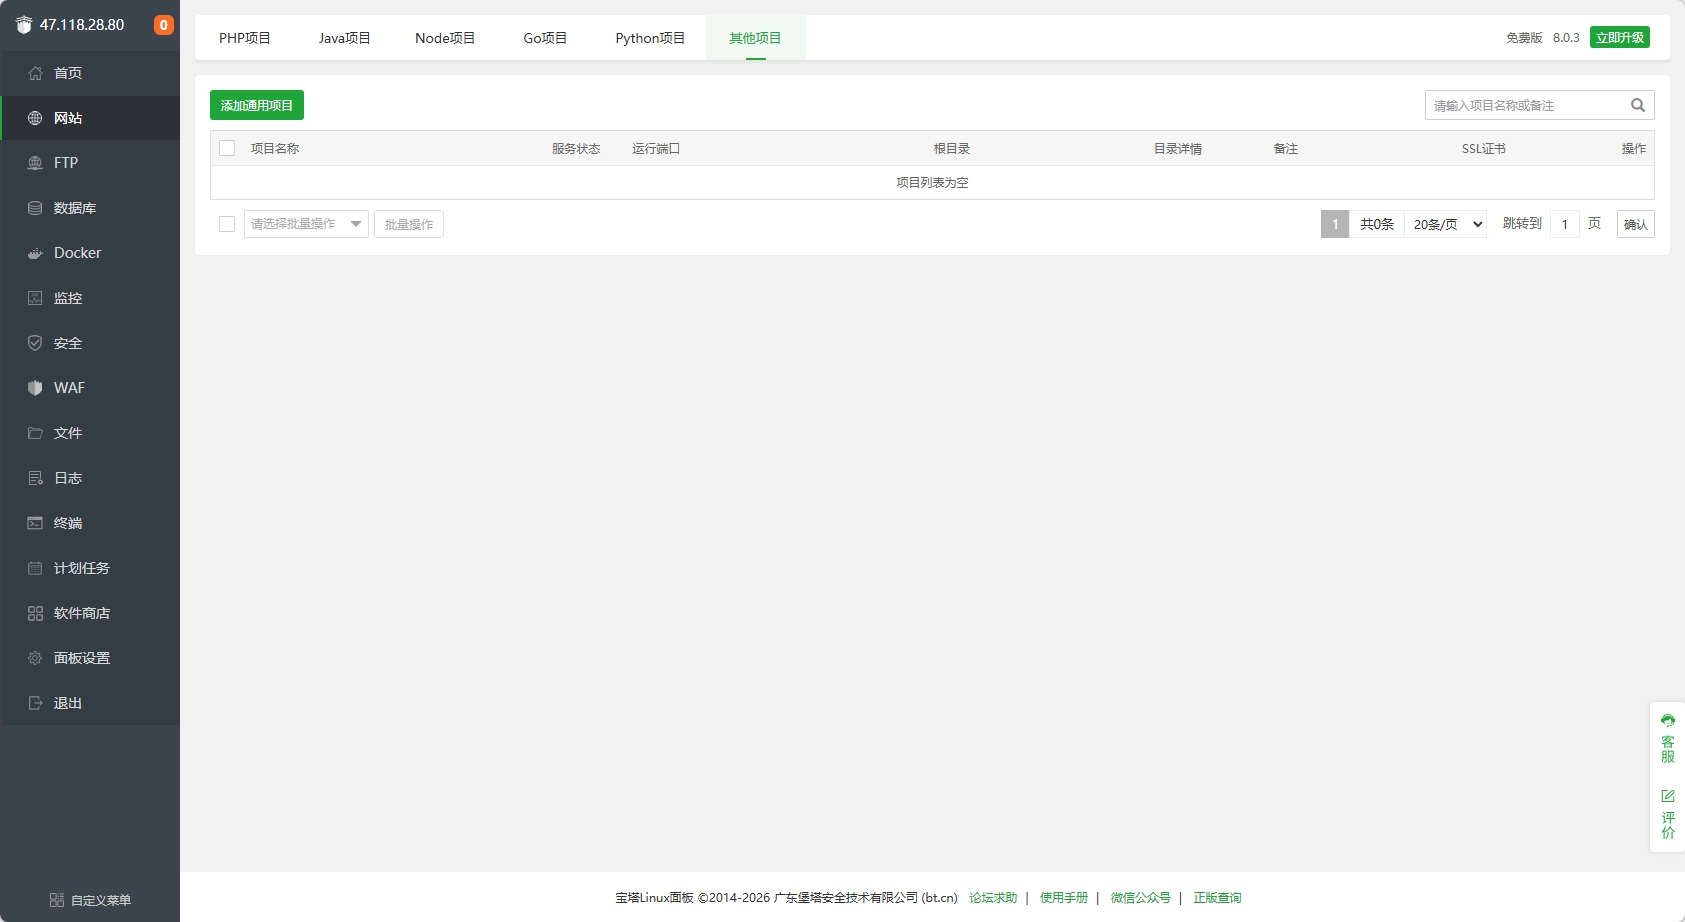The height and width of the screenshot is (922, 1685).
Task: Click the panel logo icon near IP
Action: pyautogui.click(x=24, y=25)
